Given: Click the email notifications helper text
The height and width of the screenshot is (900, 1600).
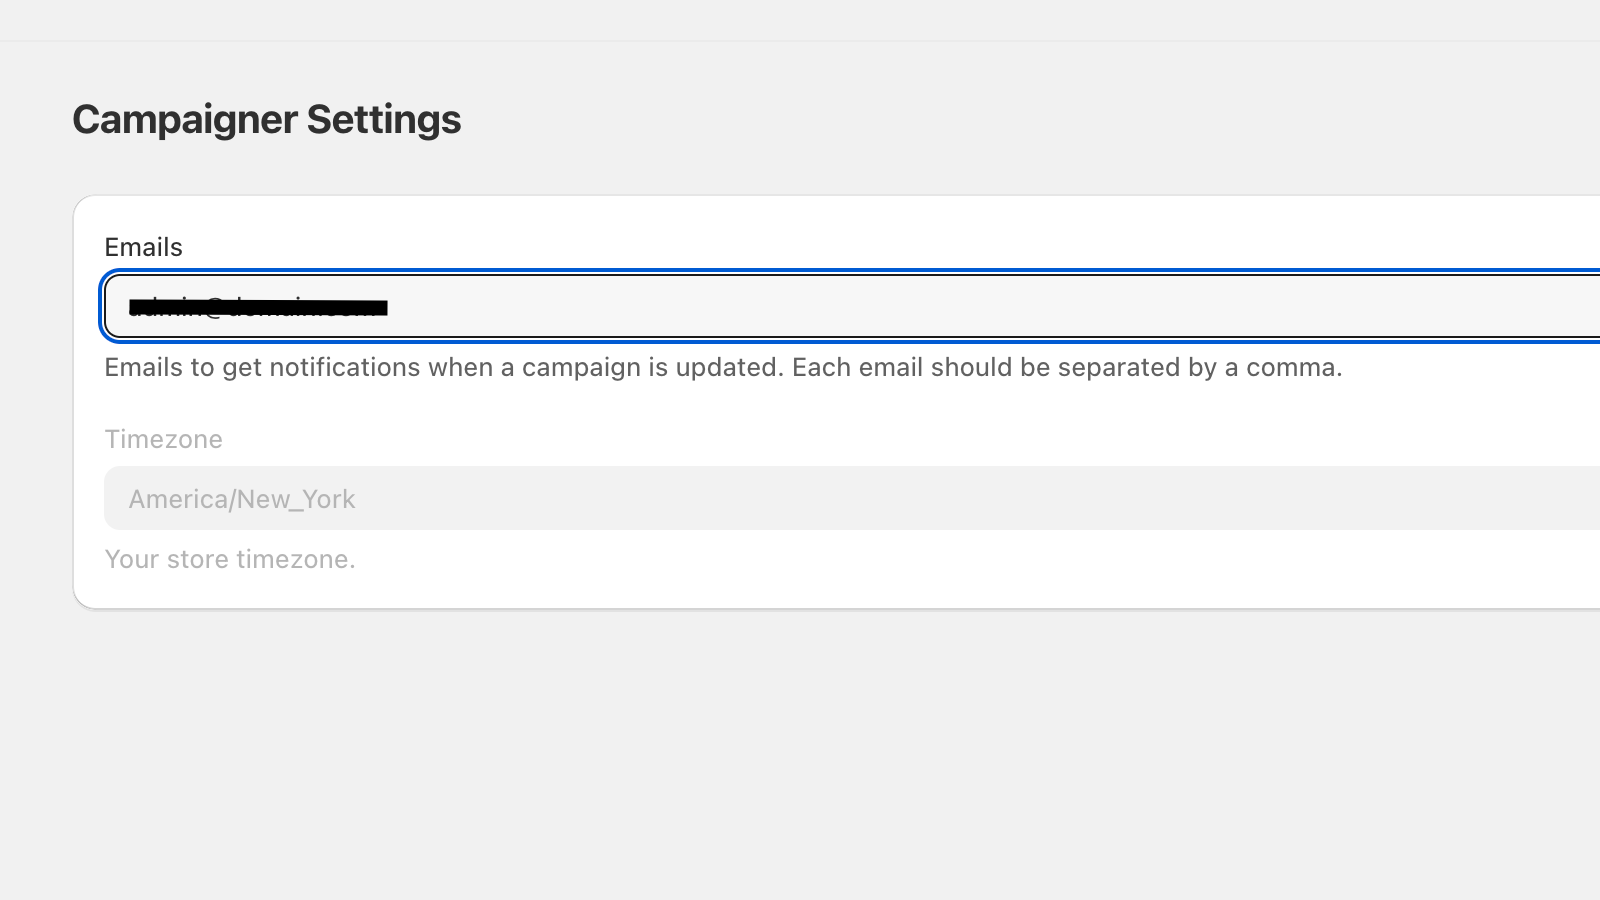Looking at the screenshot, I should (x=722, y=367).
